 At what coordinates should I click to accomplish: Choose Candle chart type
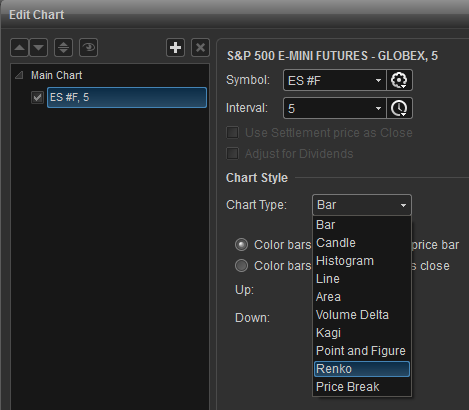362,243
